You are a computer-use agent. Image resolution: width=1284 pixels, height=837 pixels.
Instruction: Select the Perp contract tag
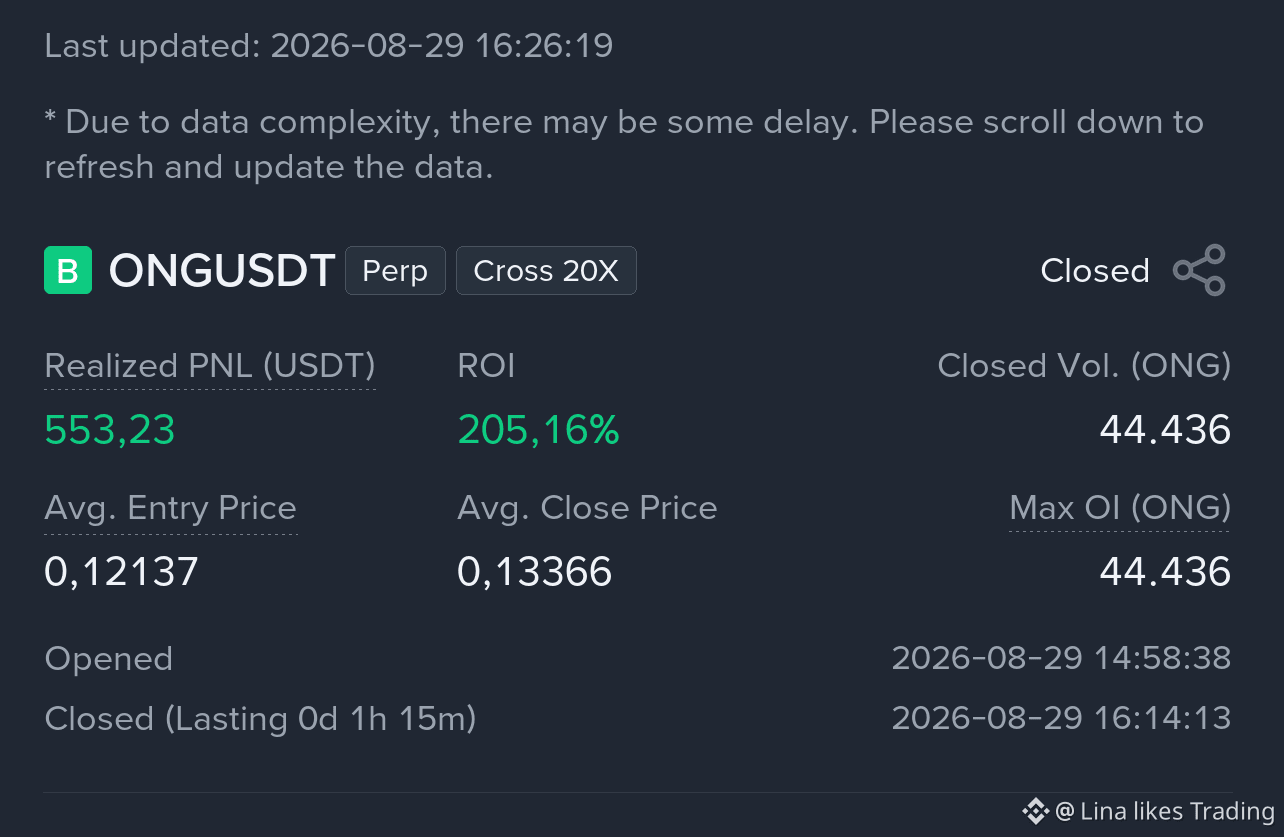pos(395,271)
